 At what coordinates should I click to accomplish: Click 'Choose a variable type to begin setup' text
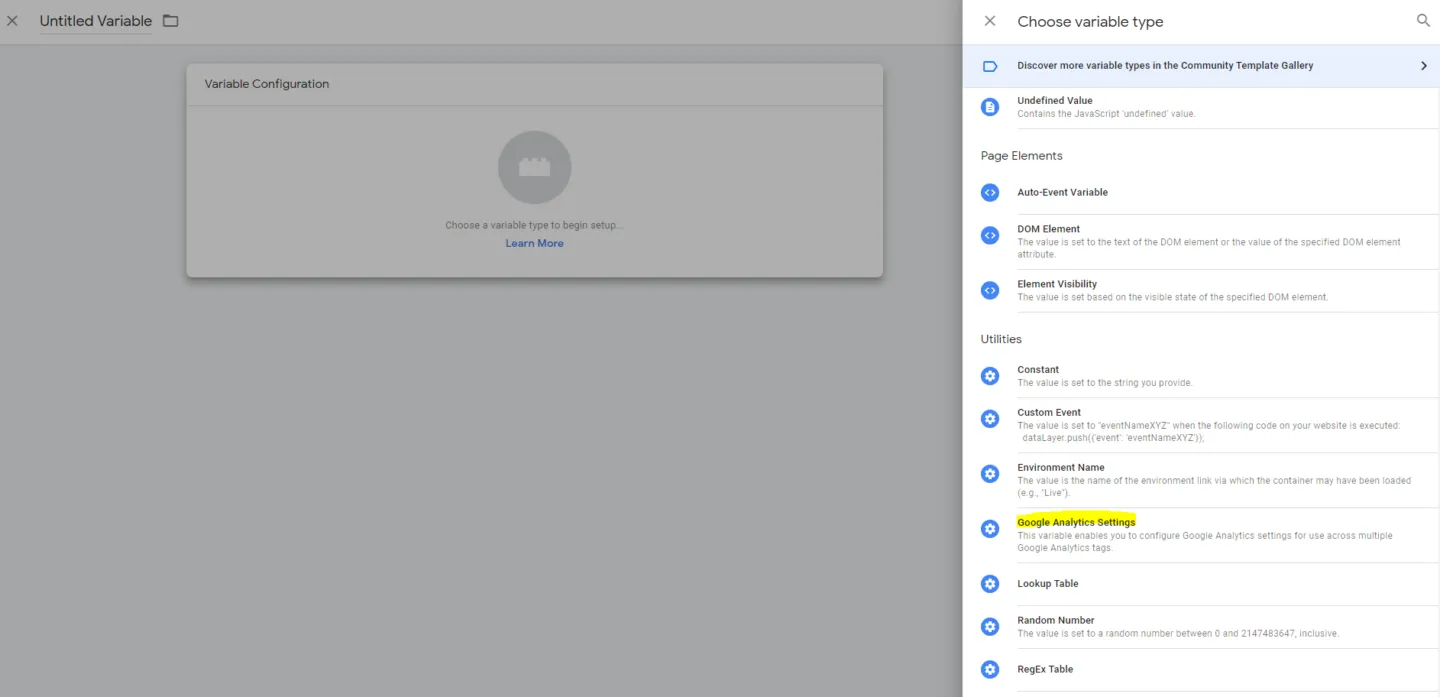click(x=534, y=225)
